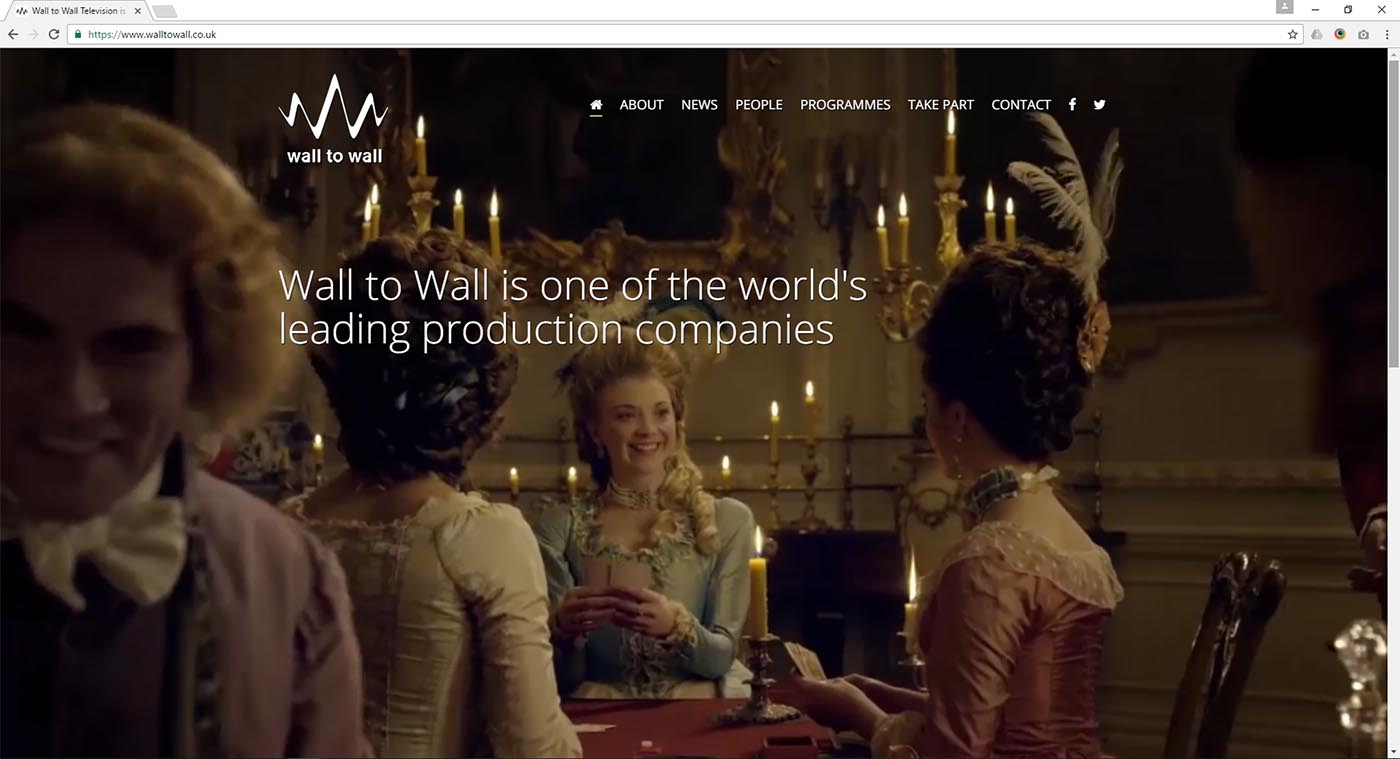Click the Wall to Wall logo
The width and height of the screenshot is (1400, 759).
[333, 119]
